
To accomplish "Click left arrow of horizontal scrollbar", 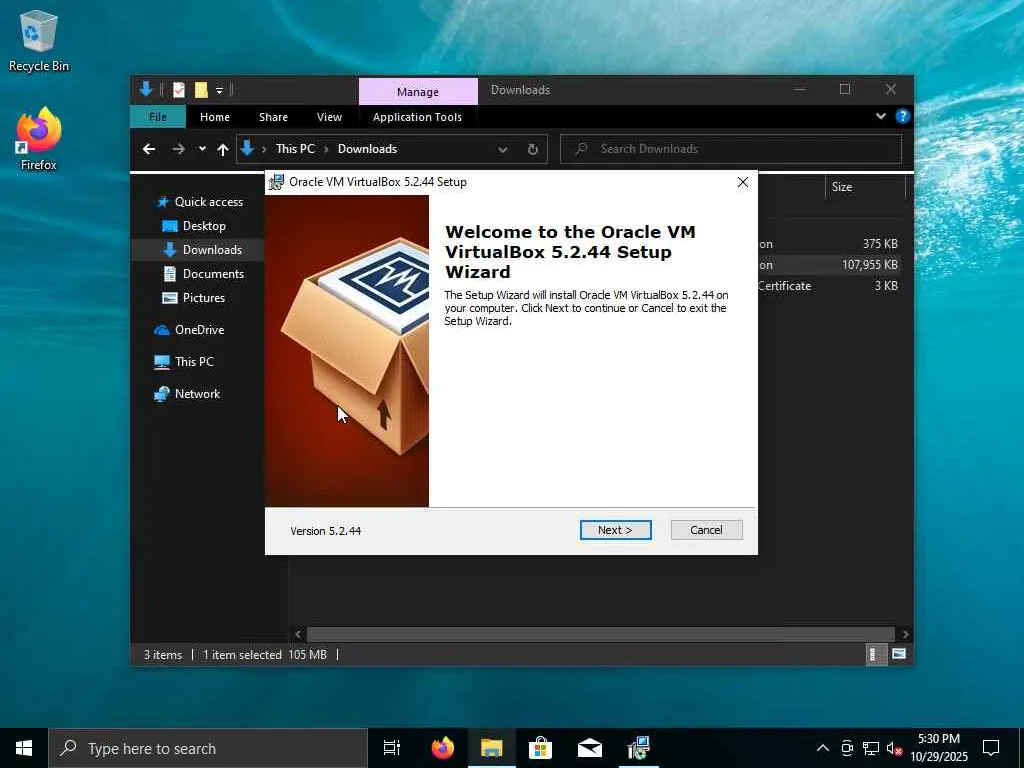I will click(298, 634).
